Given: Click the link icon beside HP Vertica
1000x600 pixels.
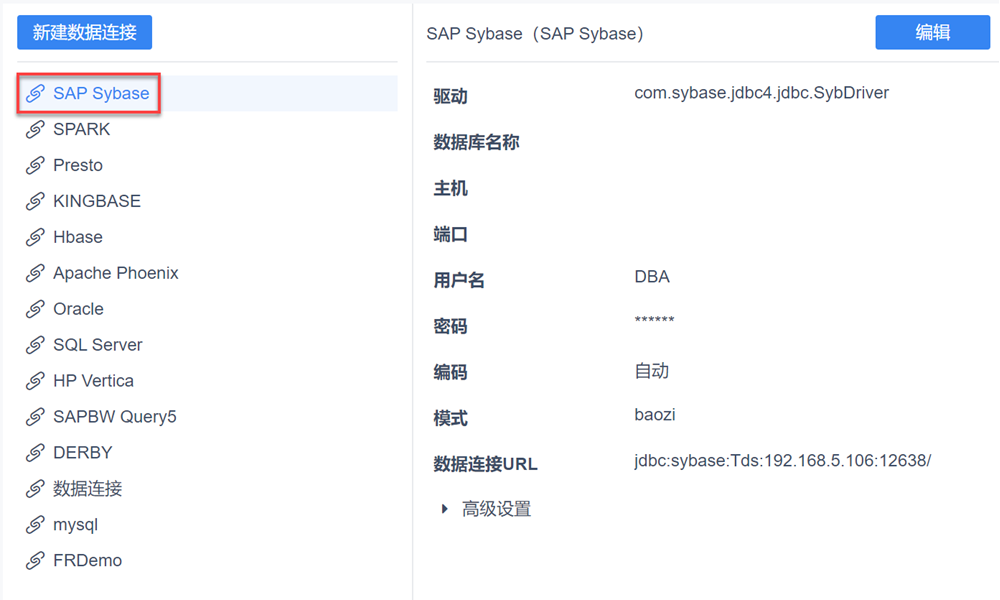Looking at the screenshot, I should point(35,382).
